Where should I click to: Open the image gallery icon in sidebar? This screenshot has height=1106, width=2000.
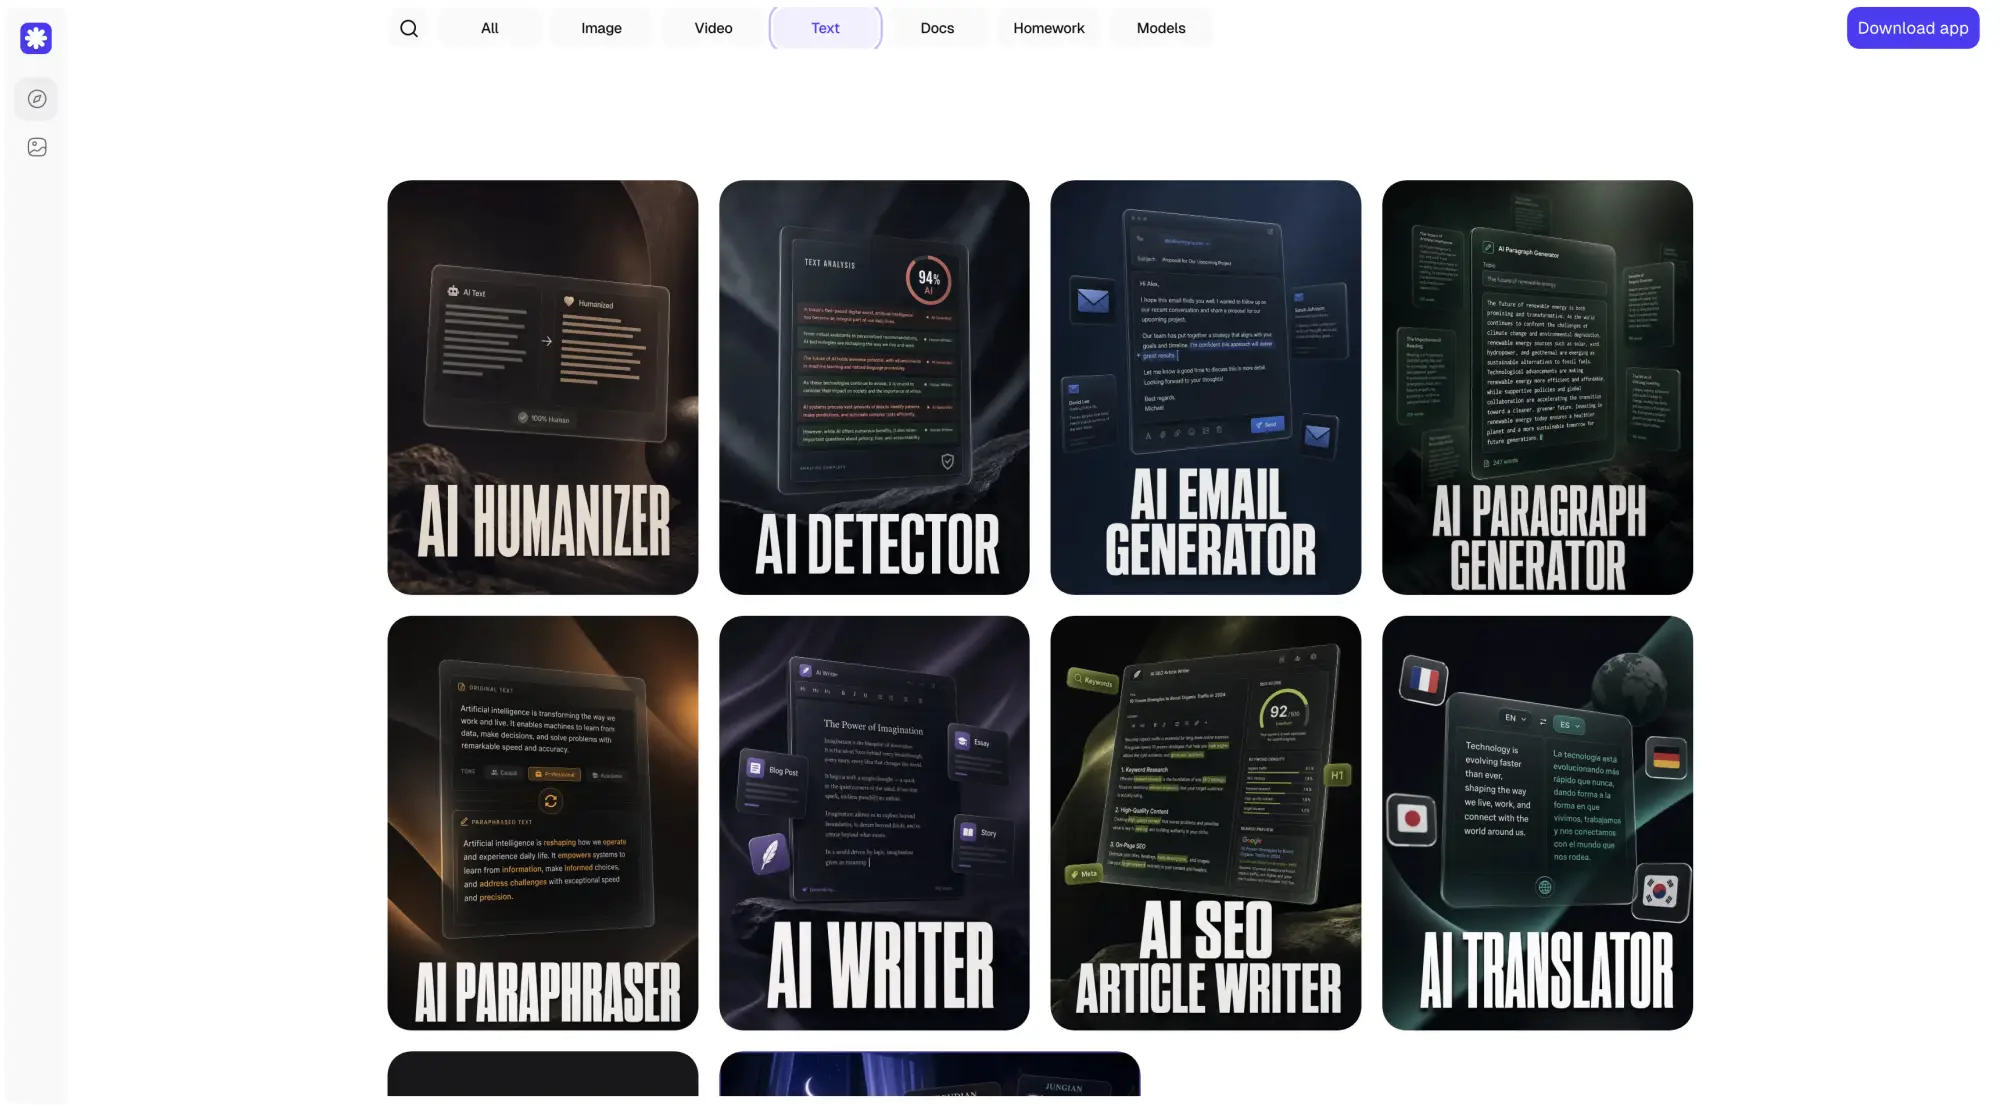[37, 147]
